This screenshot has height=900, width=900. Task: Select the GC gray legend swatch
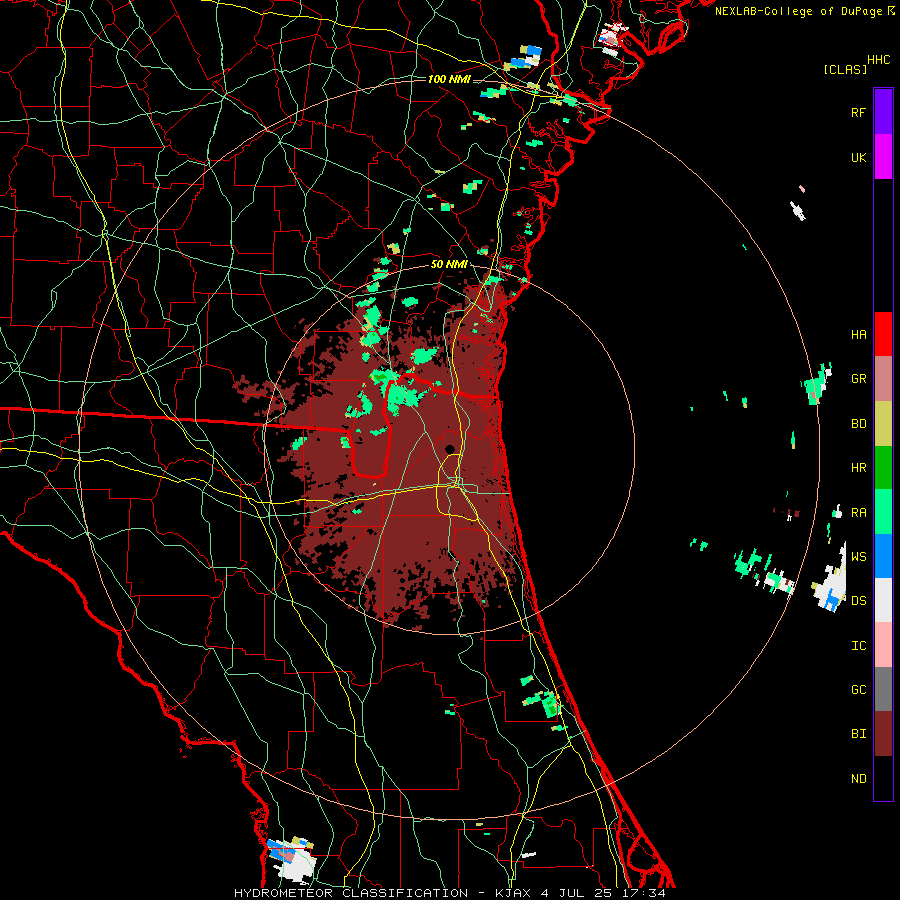pos(883,689)
